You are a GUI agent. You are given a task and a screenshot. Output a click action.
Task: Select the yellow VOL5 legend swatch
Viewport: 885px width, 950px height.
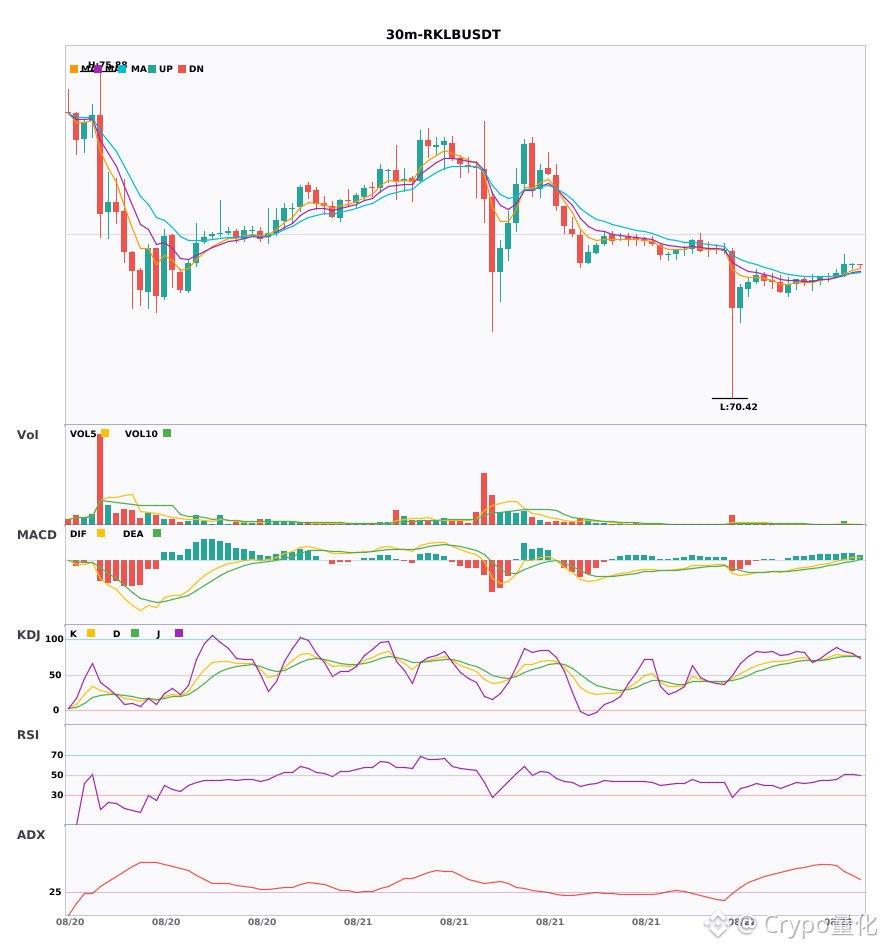pos(105,433)
